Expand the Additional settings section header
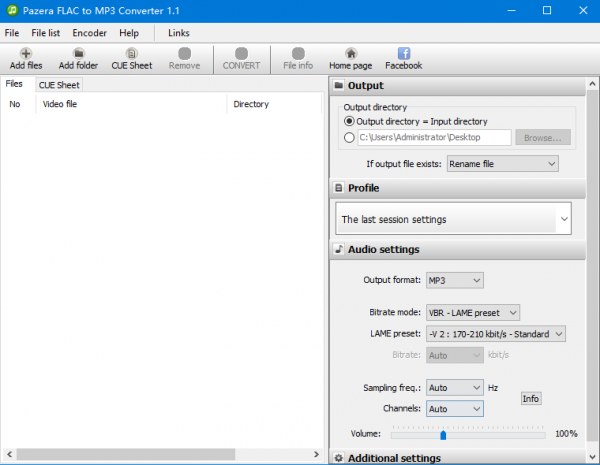This screenshot has height=465, width=600. point(457,458)
